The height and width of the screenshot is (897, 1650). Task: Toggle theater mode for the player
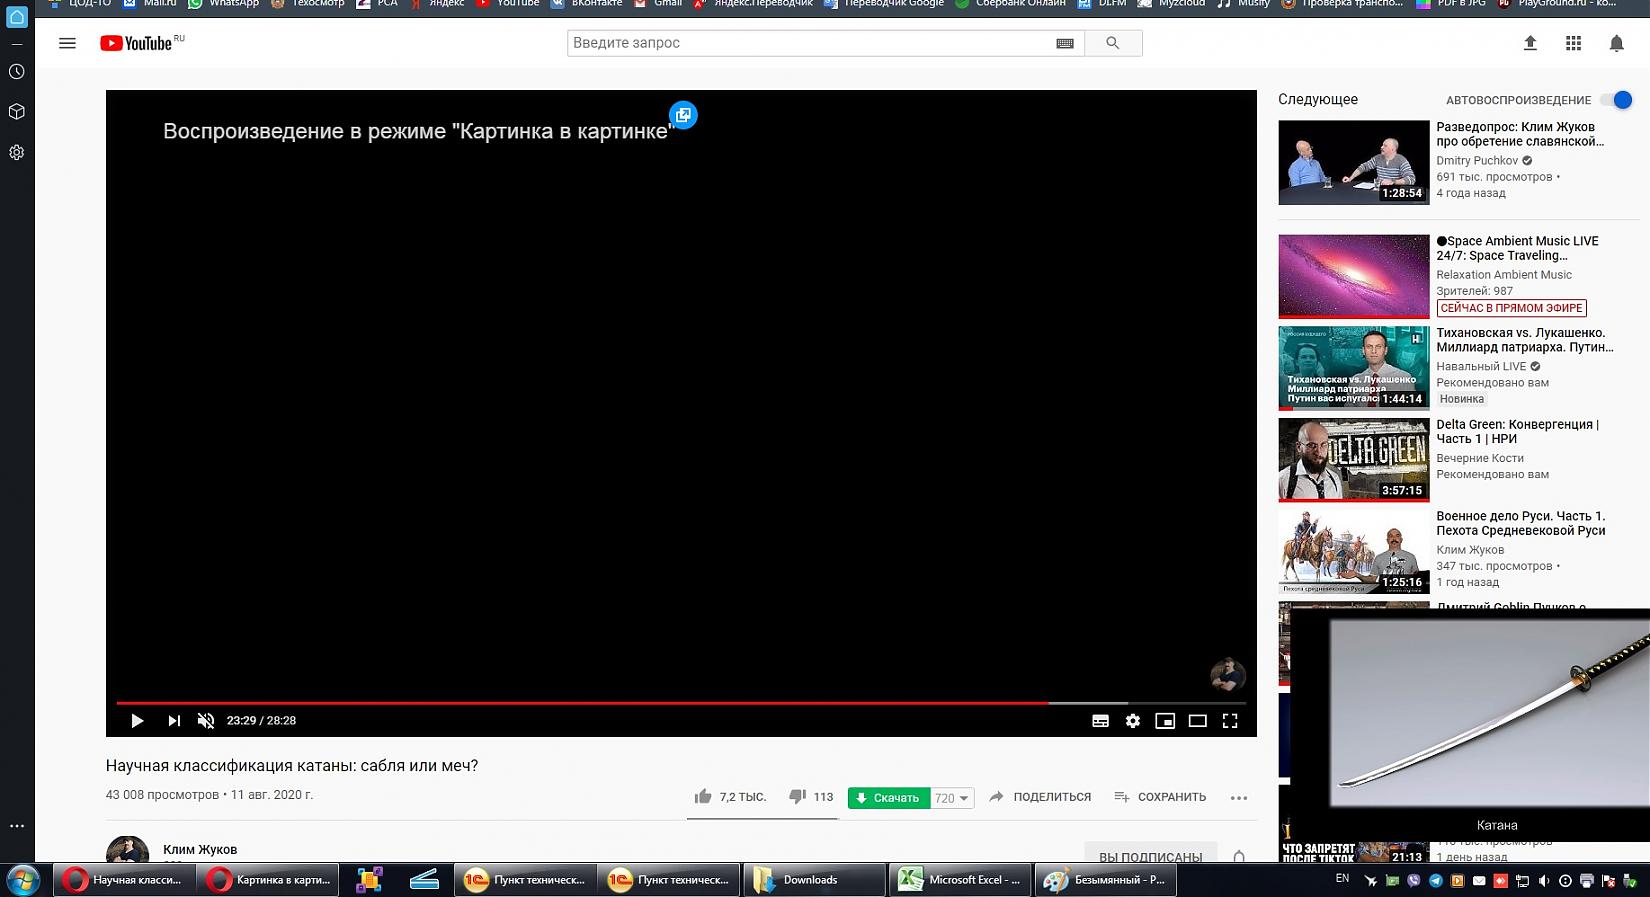pyautogui.click(x=1197, y=720)
